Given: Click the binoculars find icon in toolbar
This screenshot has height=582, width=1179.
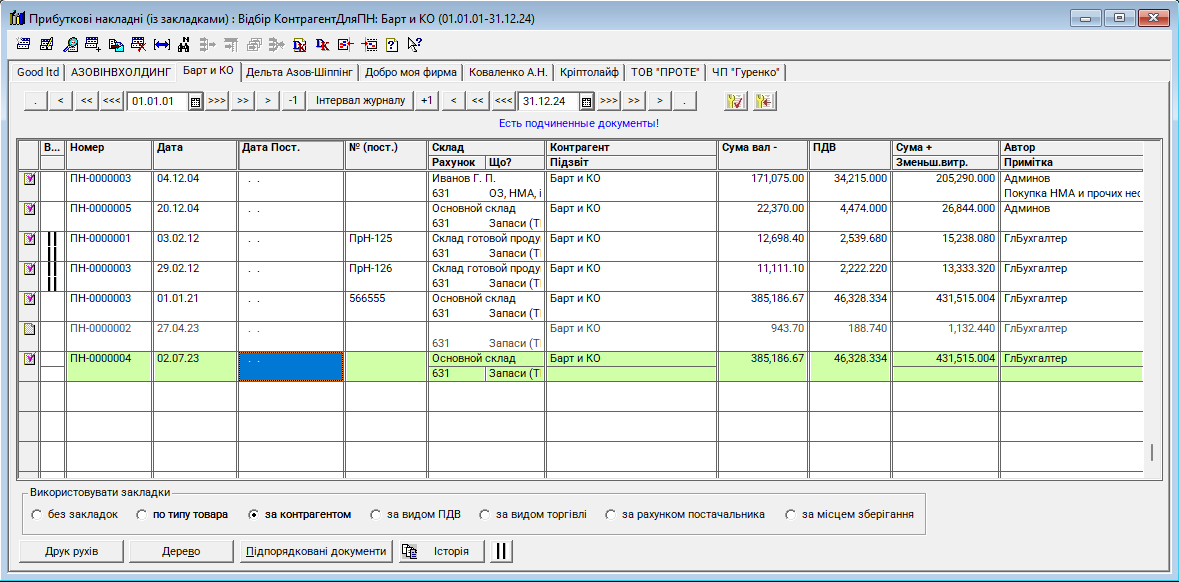Looking at the screenshot, I should [183, 44].
